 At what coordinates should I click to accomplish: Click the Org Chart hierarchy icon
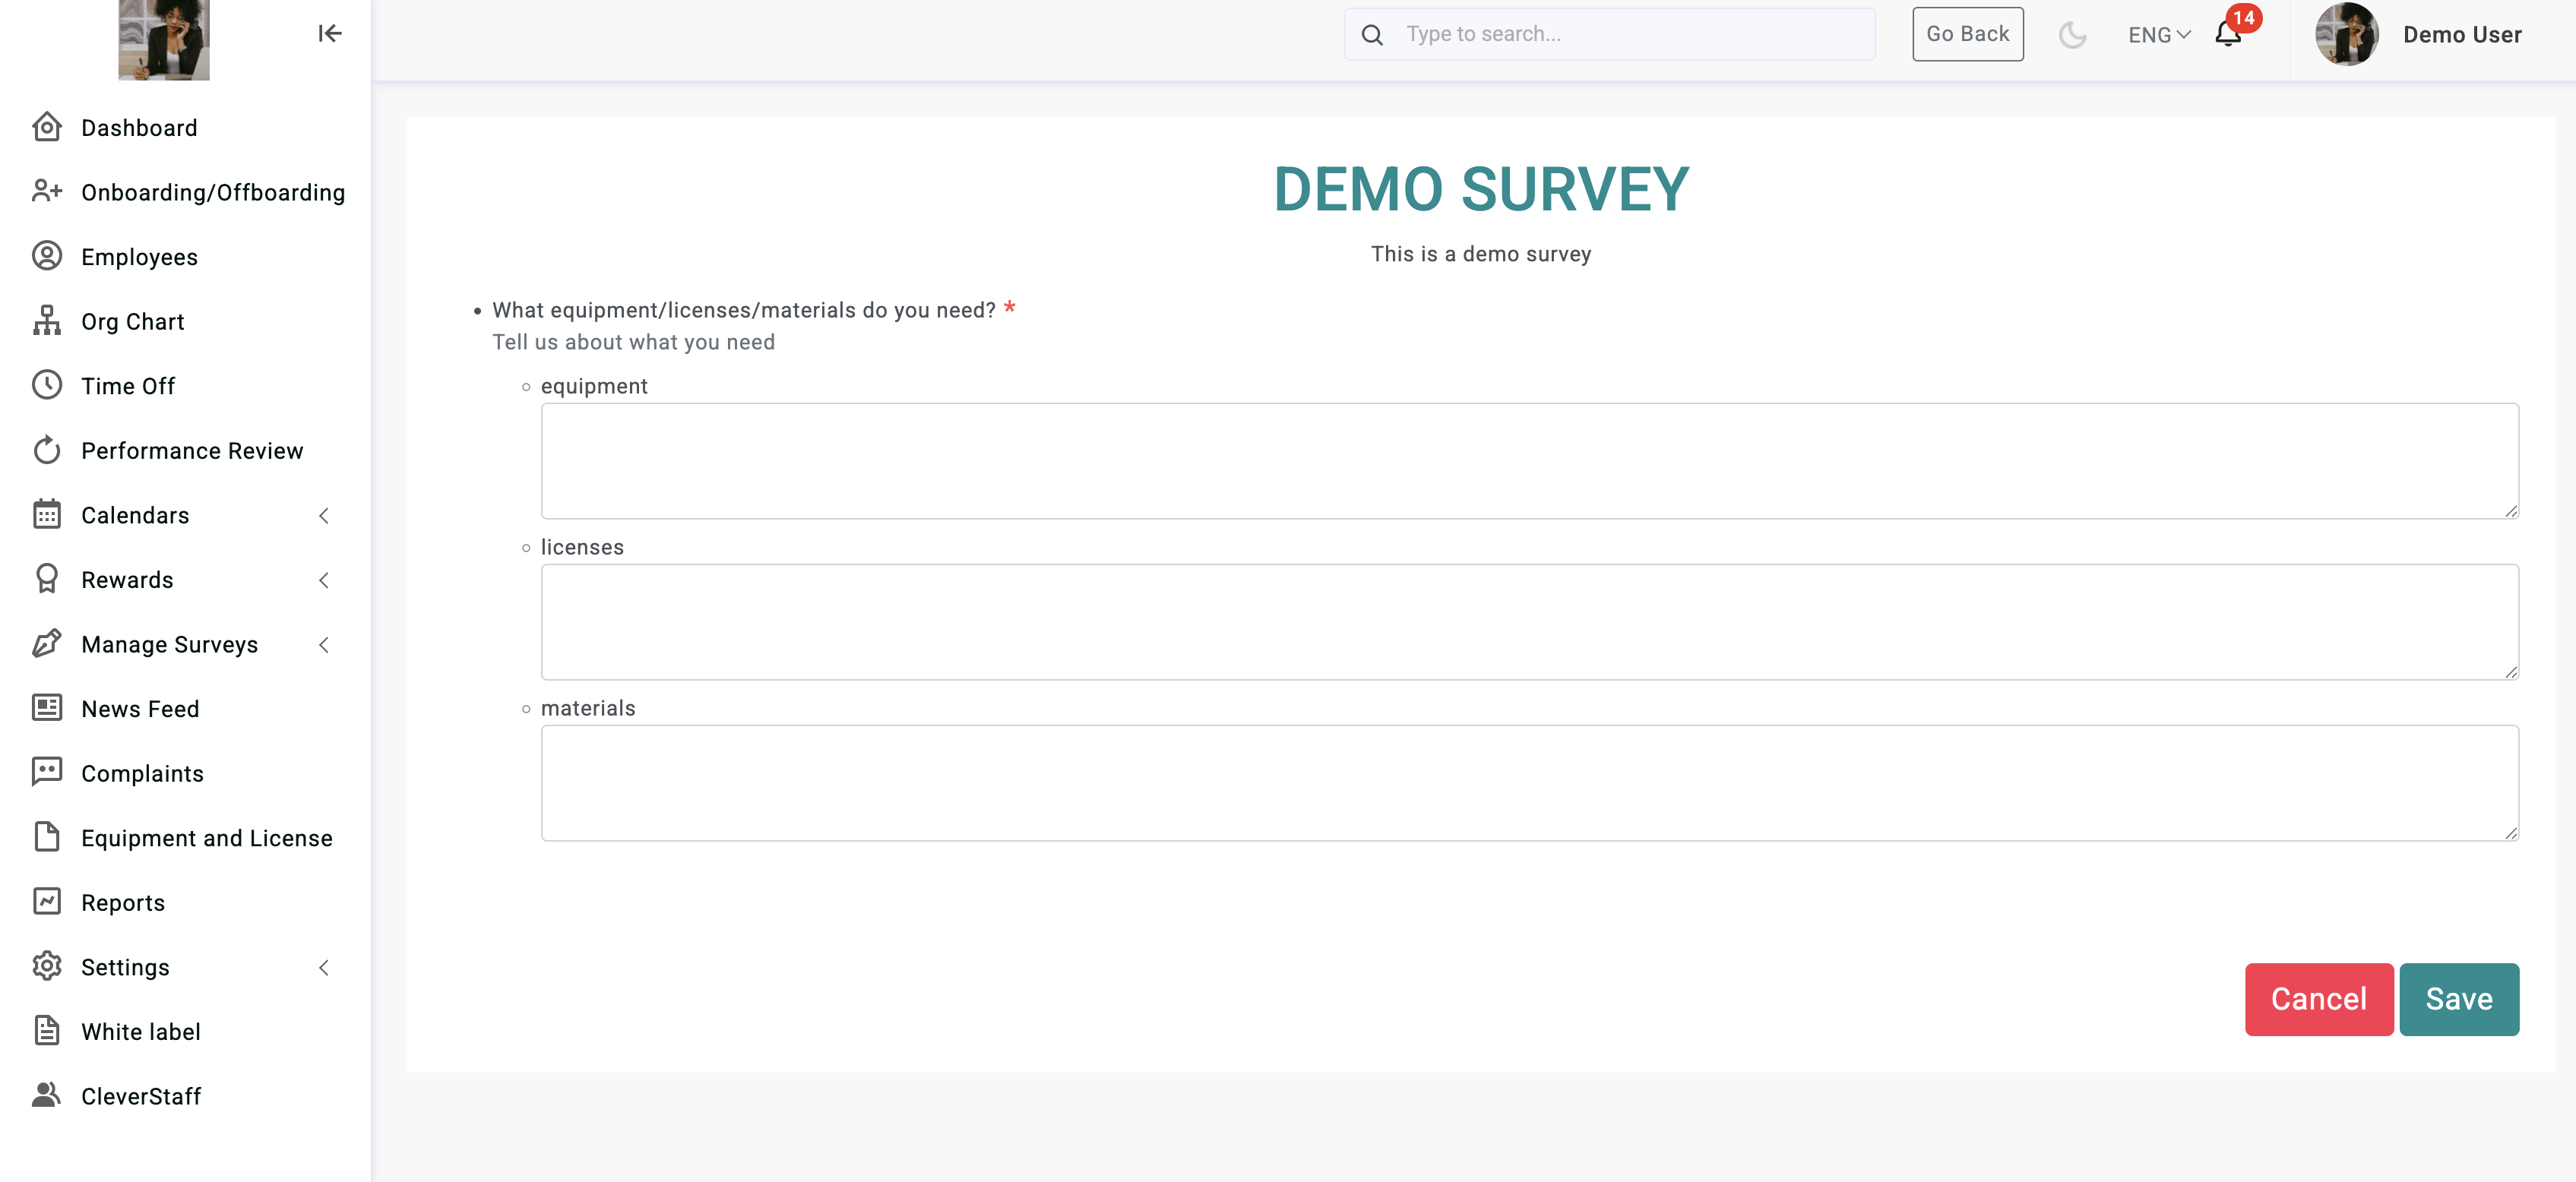tap(46, 320)
